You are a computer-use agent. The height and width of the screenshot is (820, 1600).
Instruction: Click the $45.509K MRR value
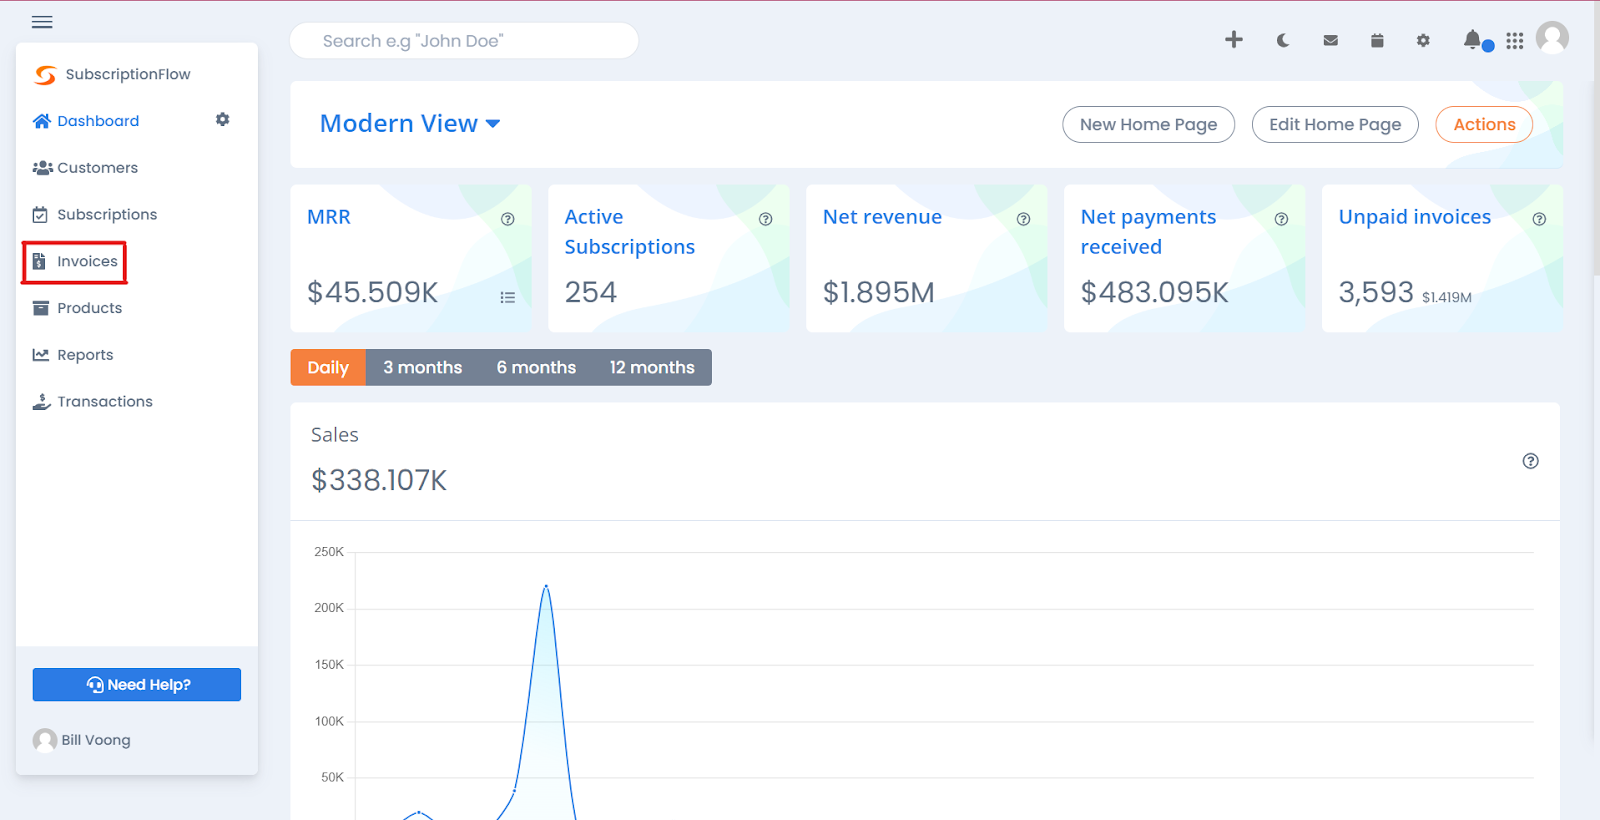coord(373,292)
